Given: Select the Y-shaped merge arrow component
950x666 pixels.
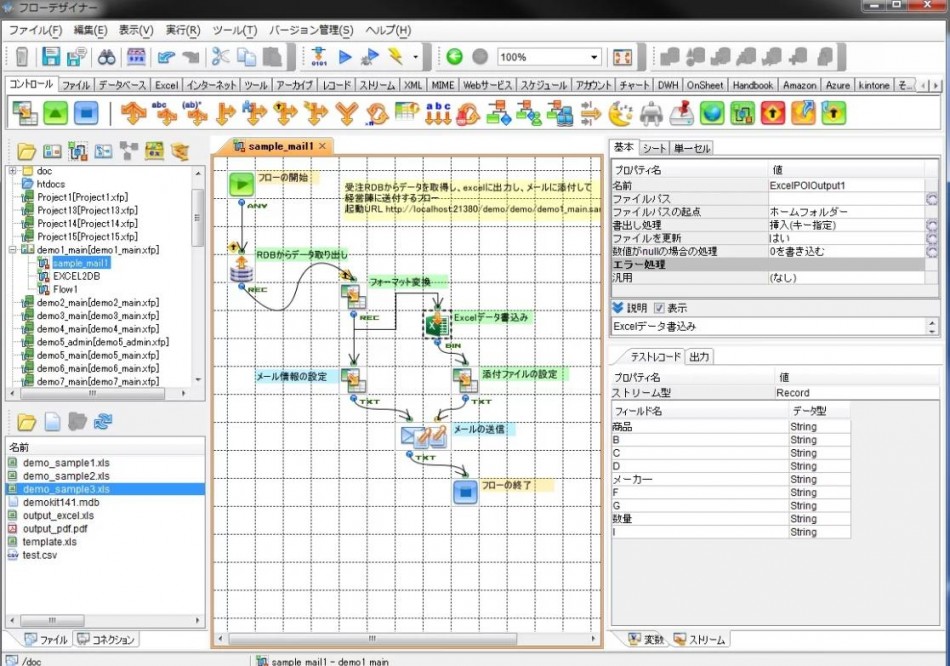Looking at the screenshot, I should (x=347, y=113).
